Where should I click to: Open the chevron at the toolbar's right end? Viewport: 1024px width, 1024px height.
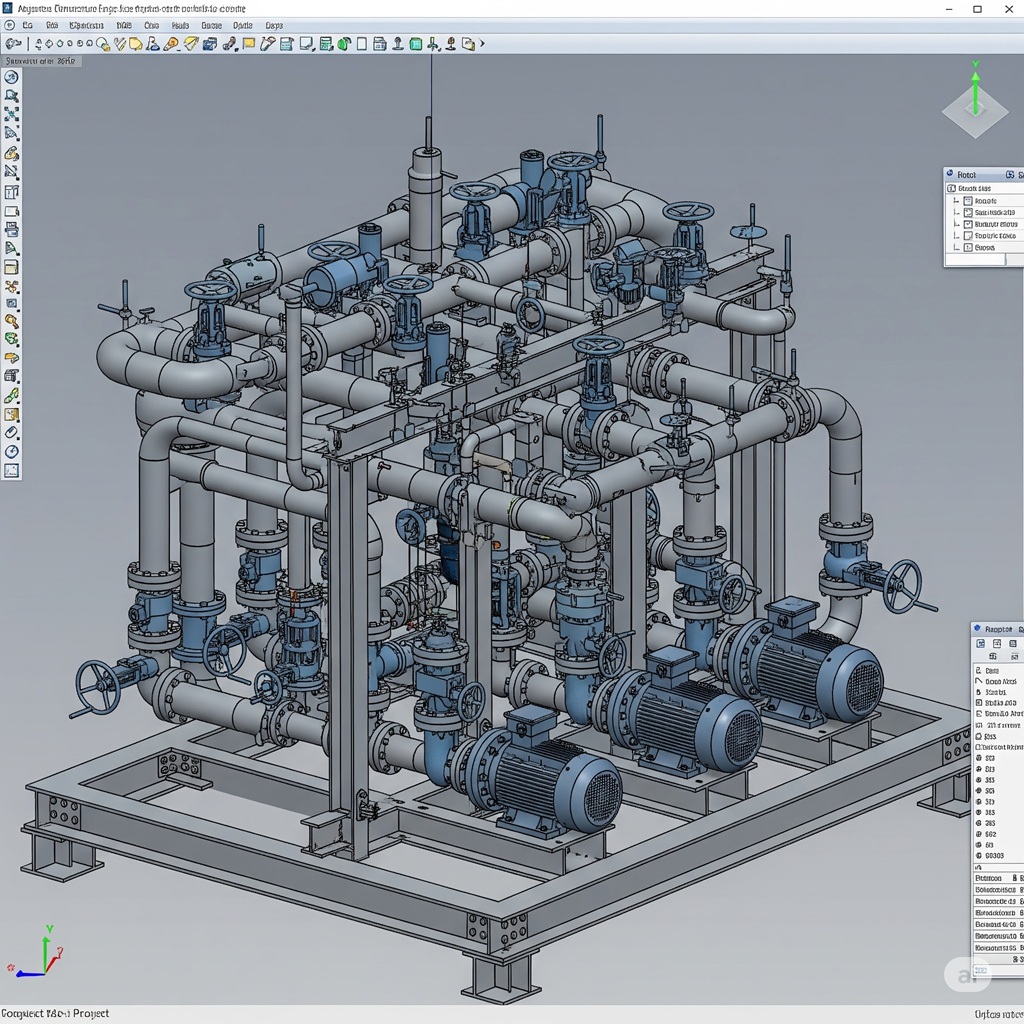click(x=482, y=43)
